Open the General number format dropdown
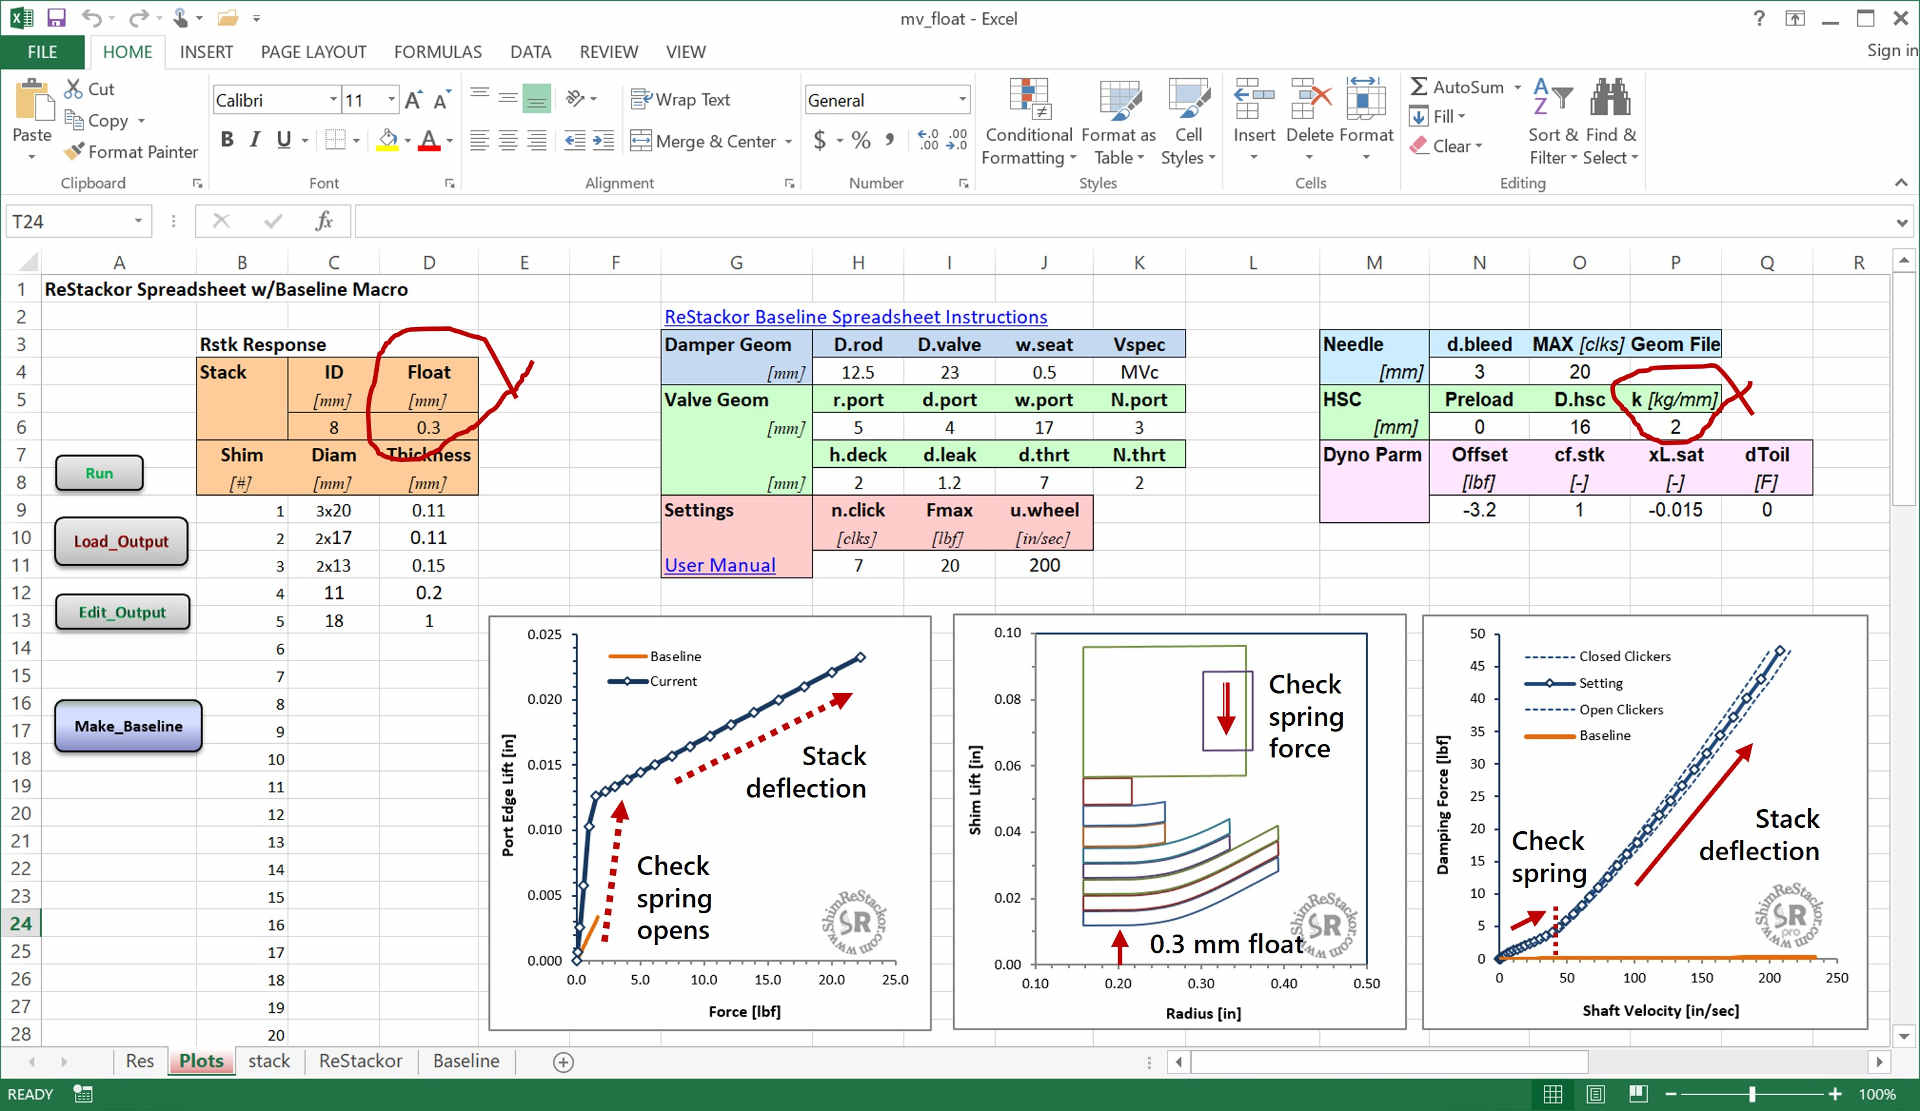 pyautogui.click(x=962, y=99)
